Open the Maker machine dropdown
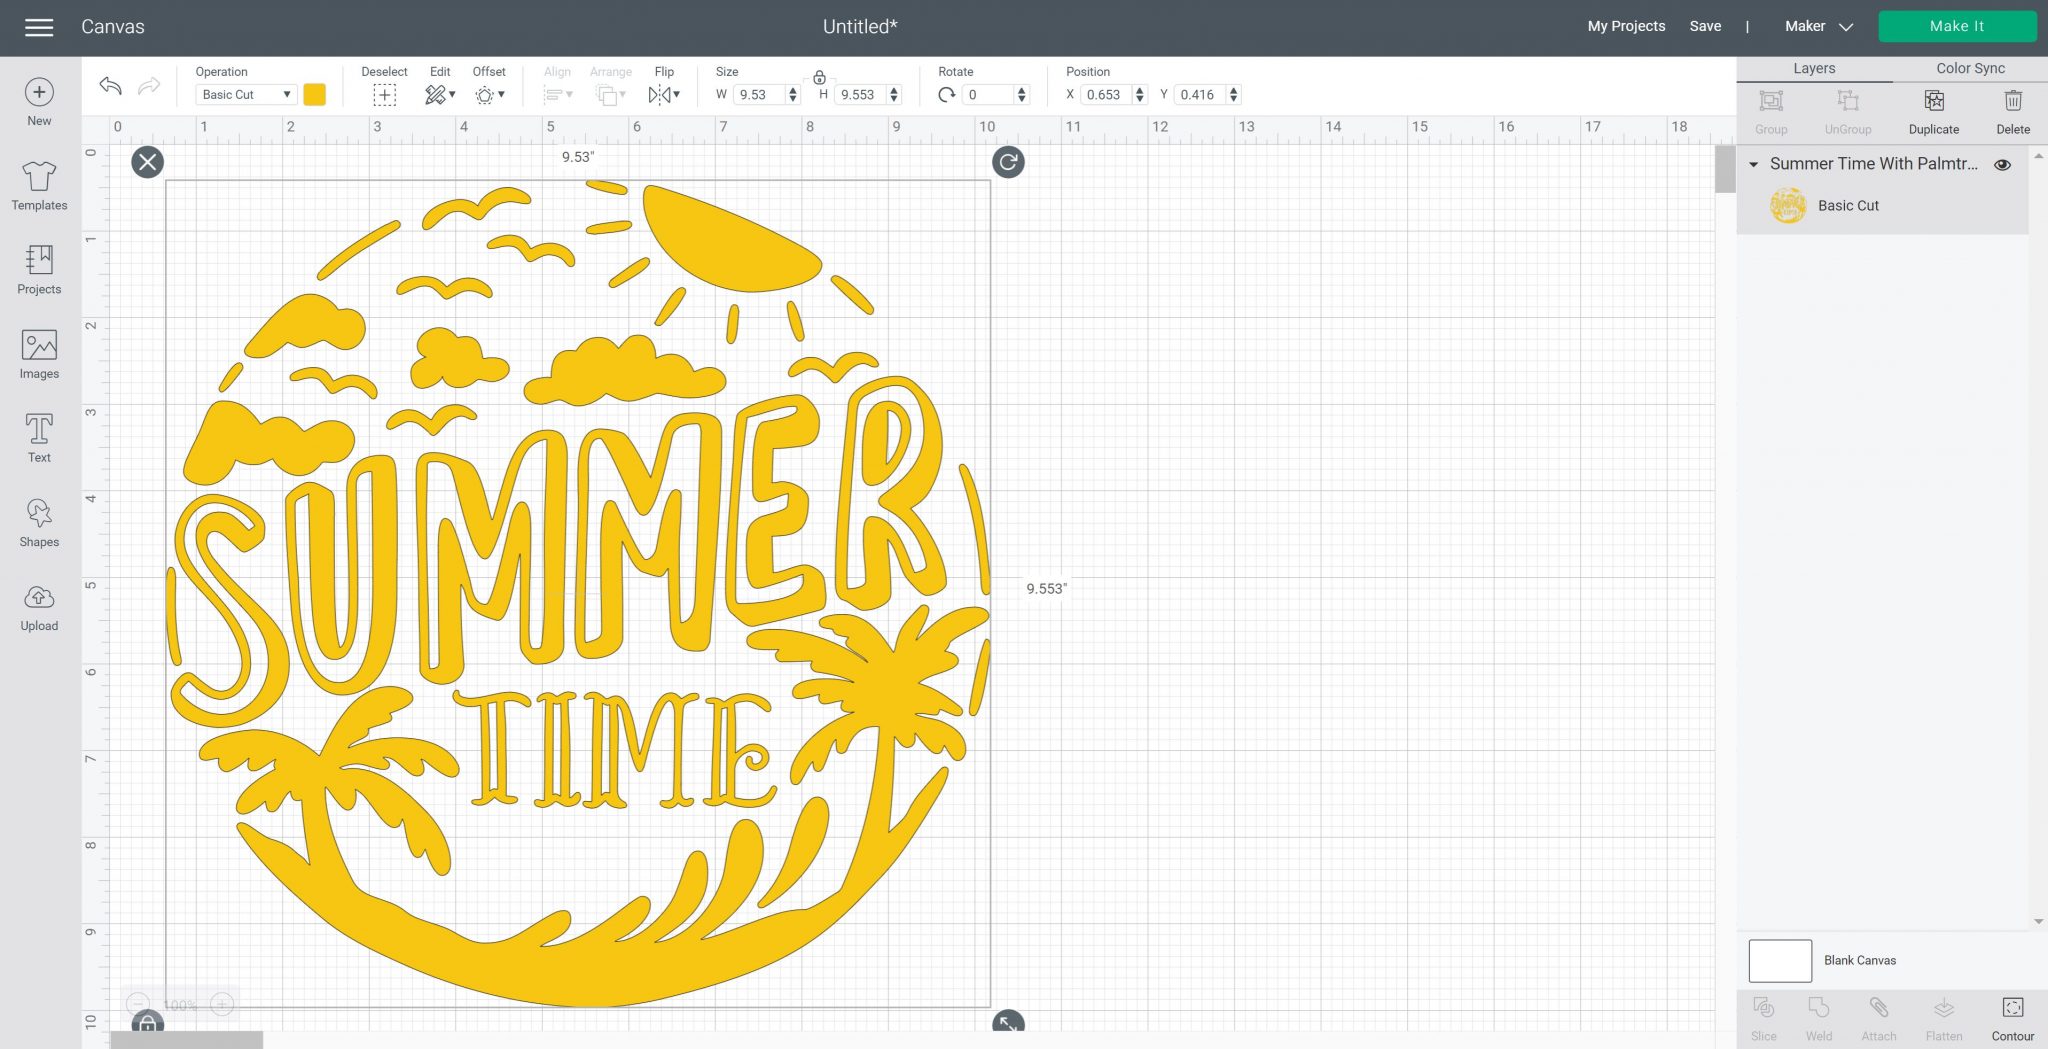 click(1818, 27)
